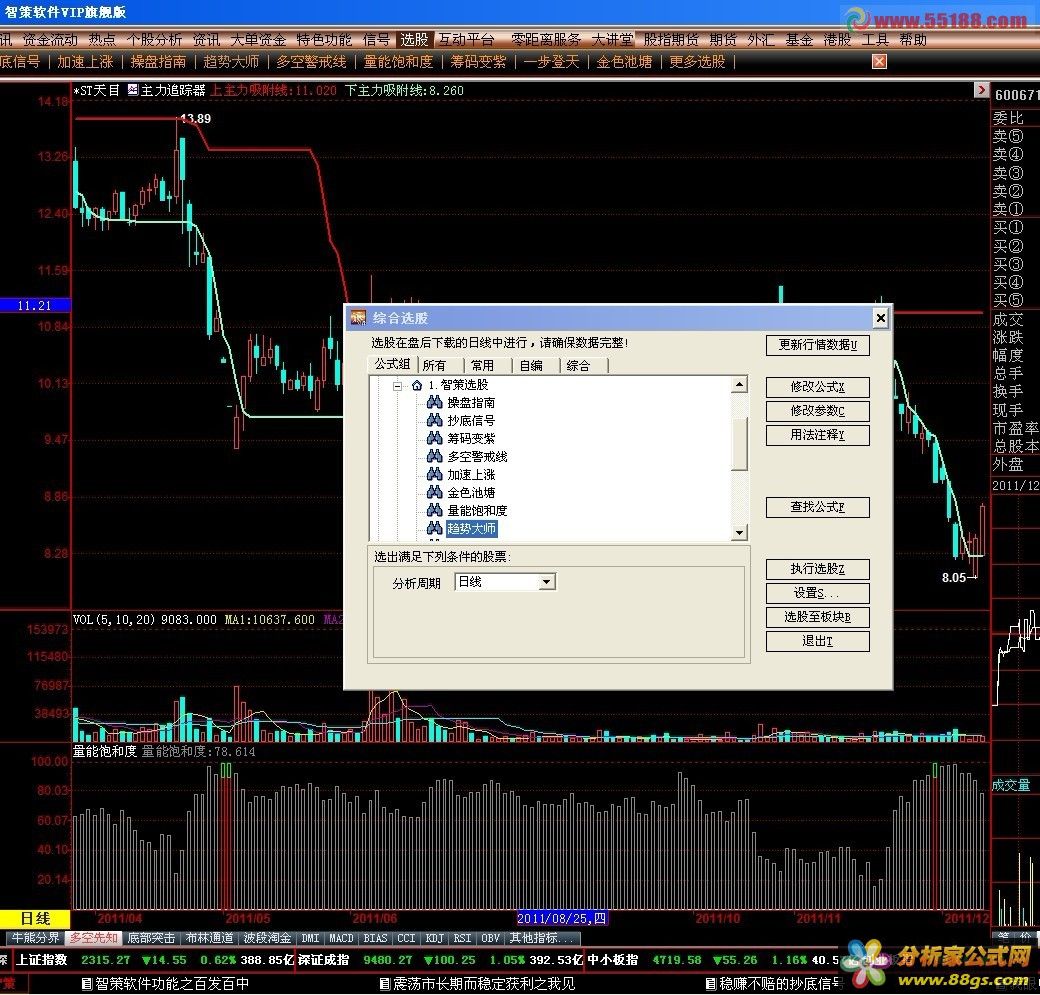Switch to the 所有 tab

click(x=434, y=365)
